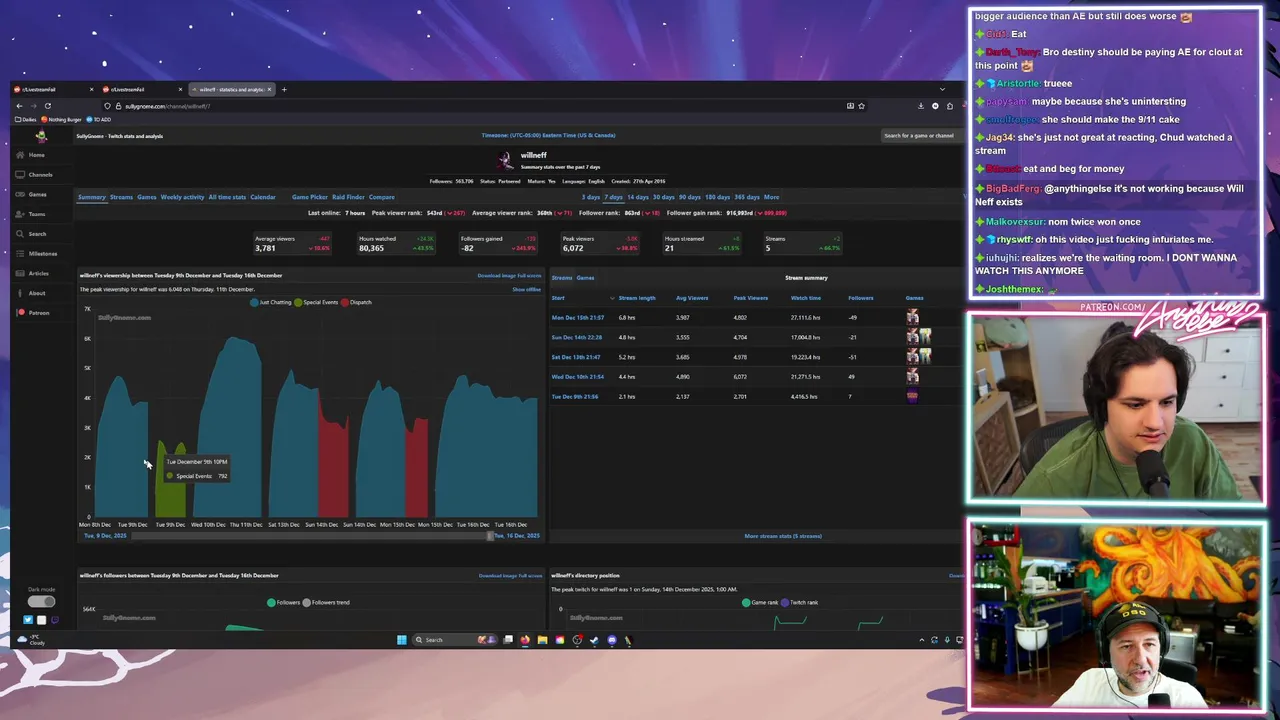Open Patreon link in the sidebar
Image resolution: width=1280 pixels, height=720 pixels.
click(32, 313)
